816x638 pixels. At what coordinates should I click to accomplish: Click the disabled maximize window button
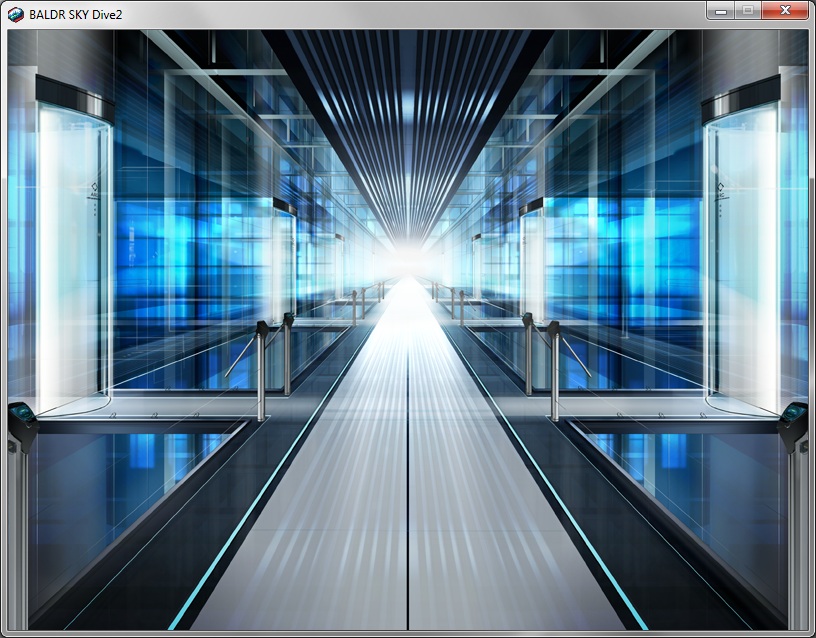point(748,11)
